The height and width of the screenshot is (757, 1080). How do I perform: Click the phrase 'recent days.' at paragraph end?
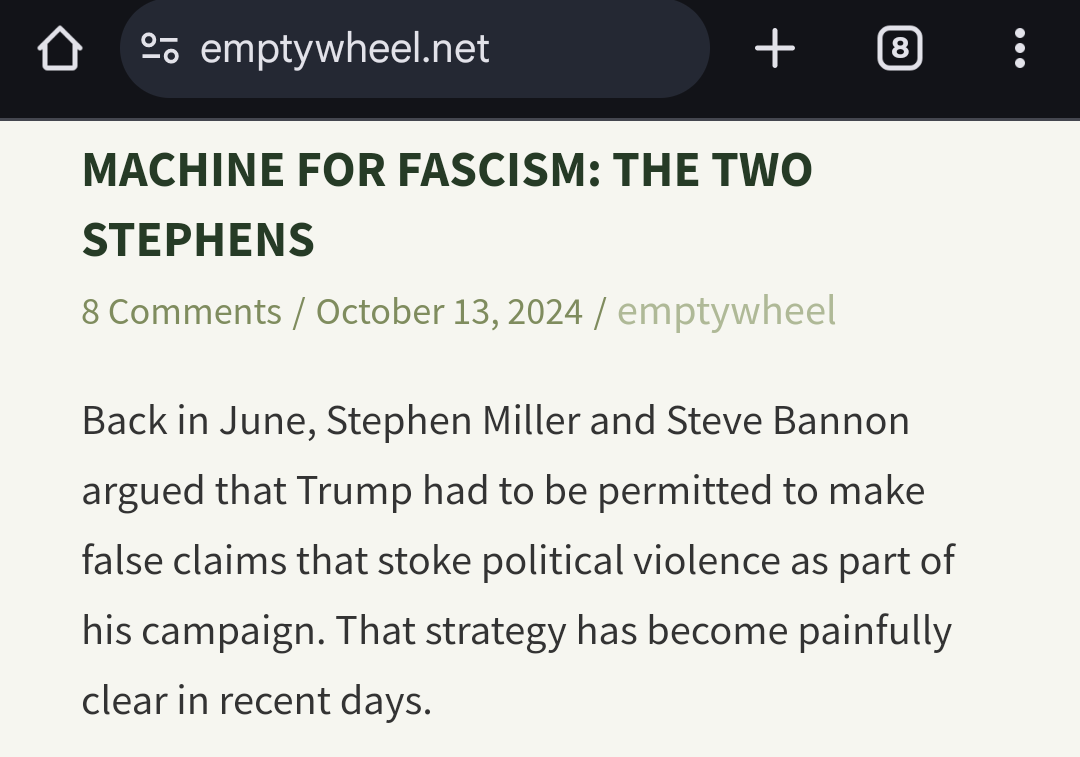point(325,701)
